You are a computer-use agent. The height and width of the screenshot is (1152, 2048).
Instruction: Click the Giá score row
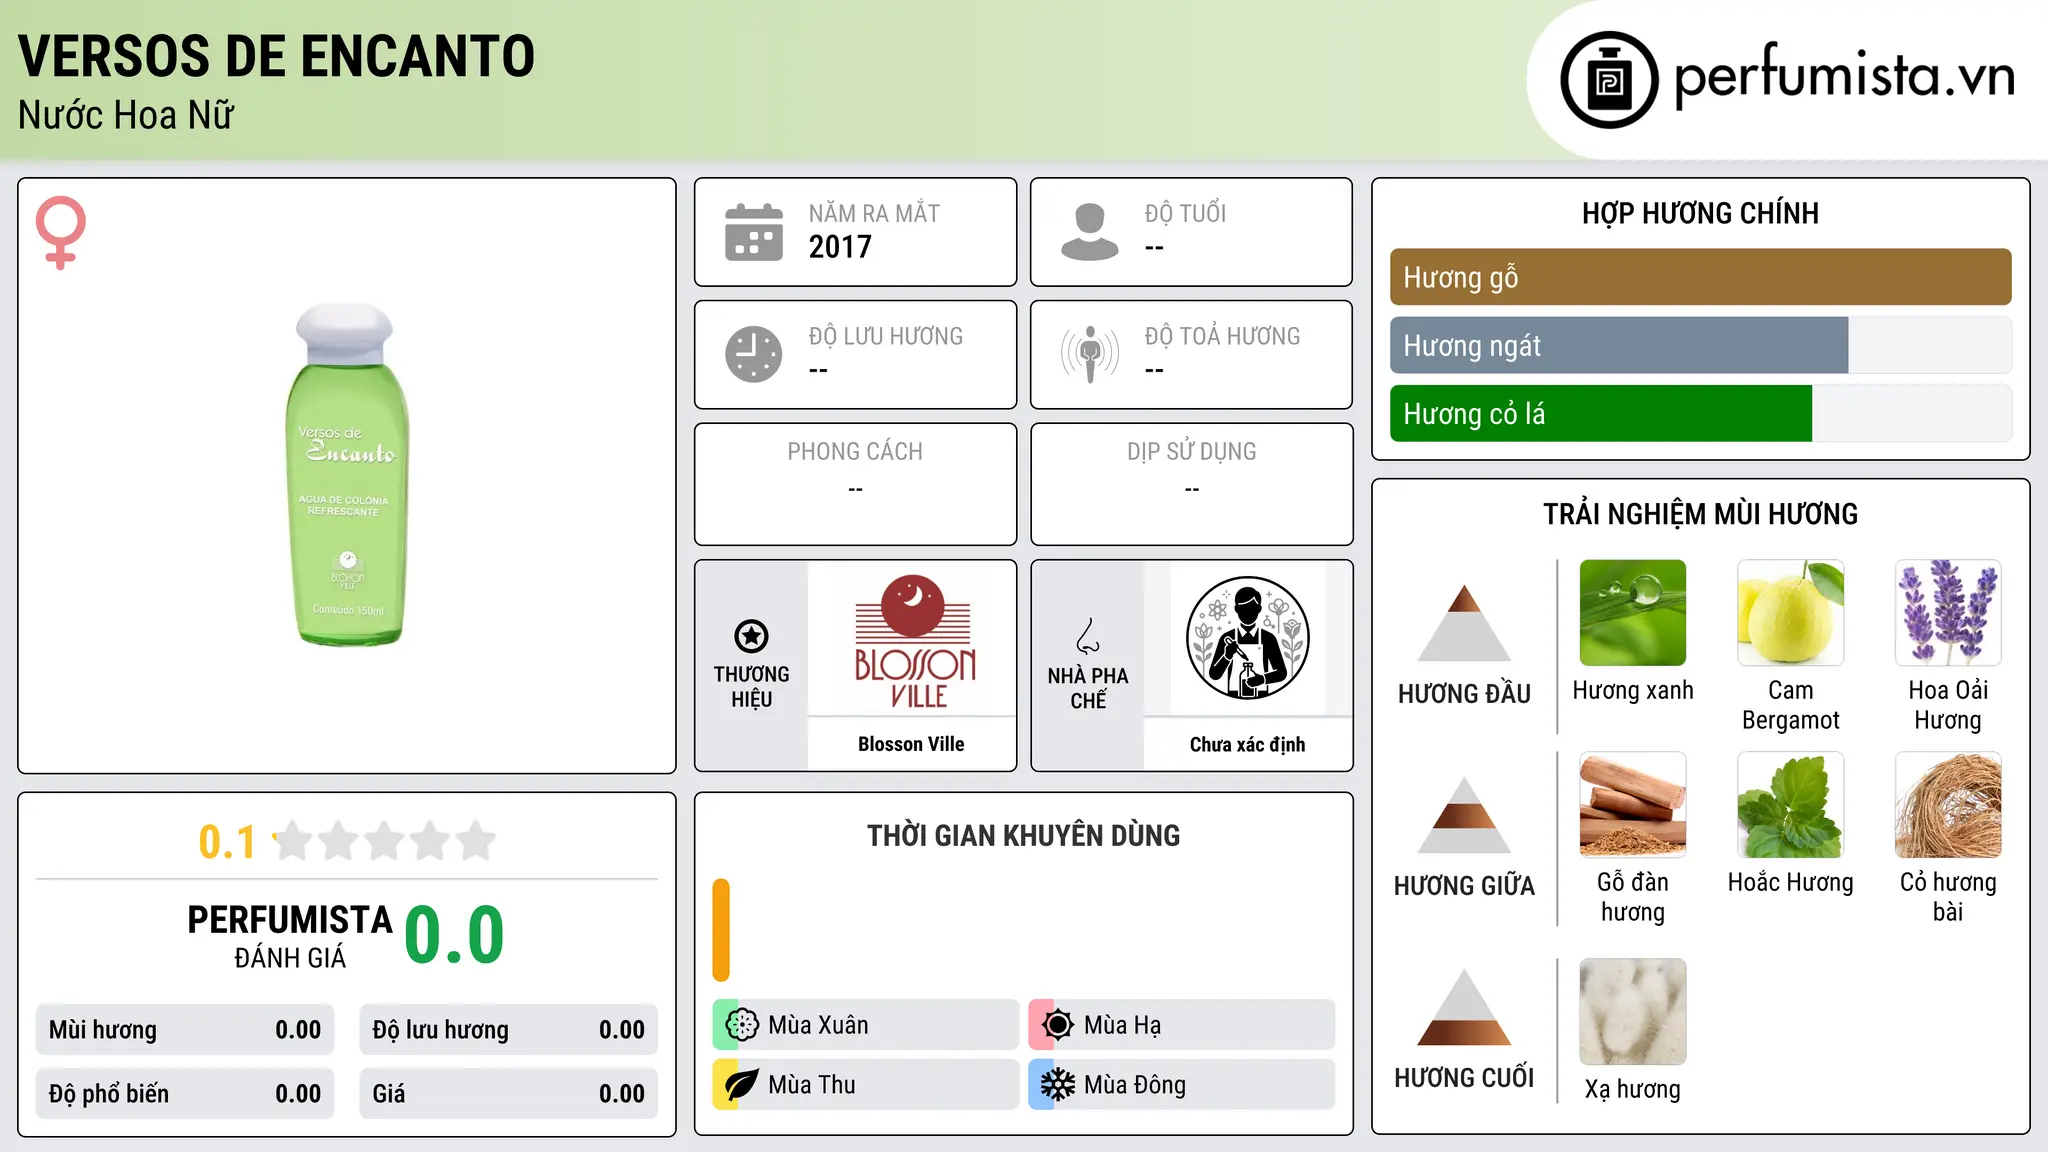(509, 1094)
